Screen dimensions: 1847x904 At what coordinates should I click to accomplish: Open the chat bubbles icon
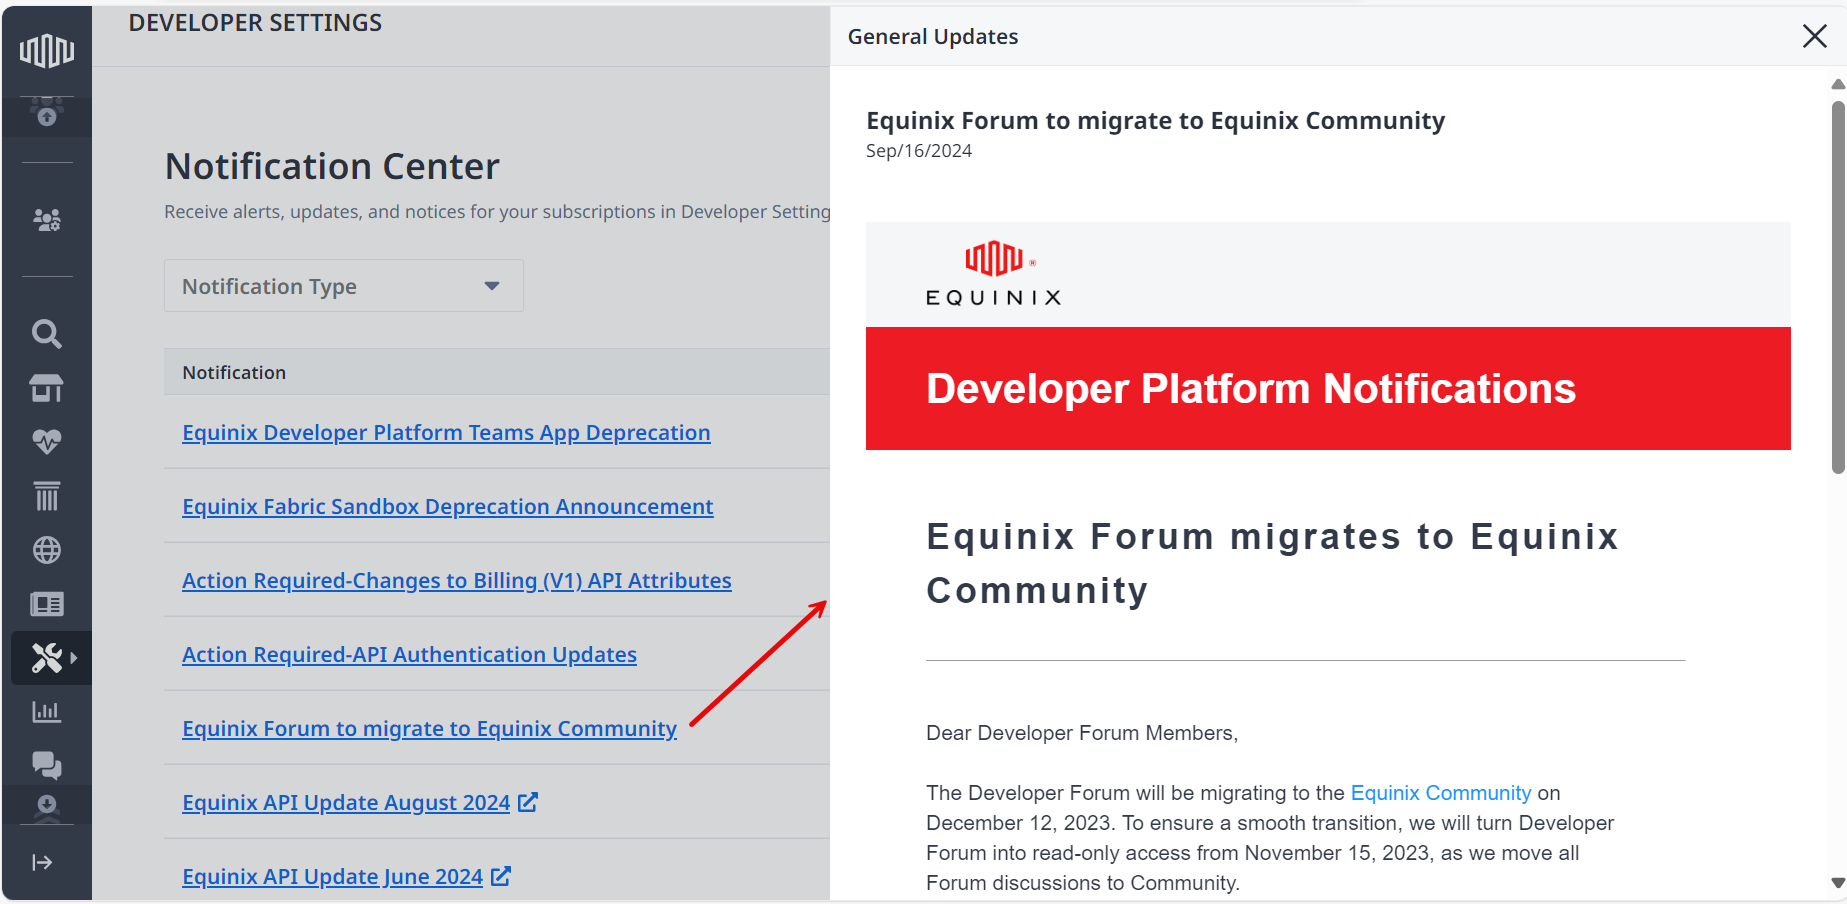(x=47, y=766)
